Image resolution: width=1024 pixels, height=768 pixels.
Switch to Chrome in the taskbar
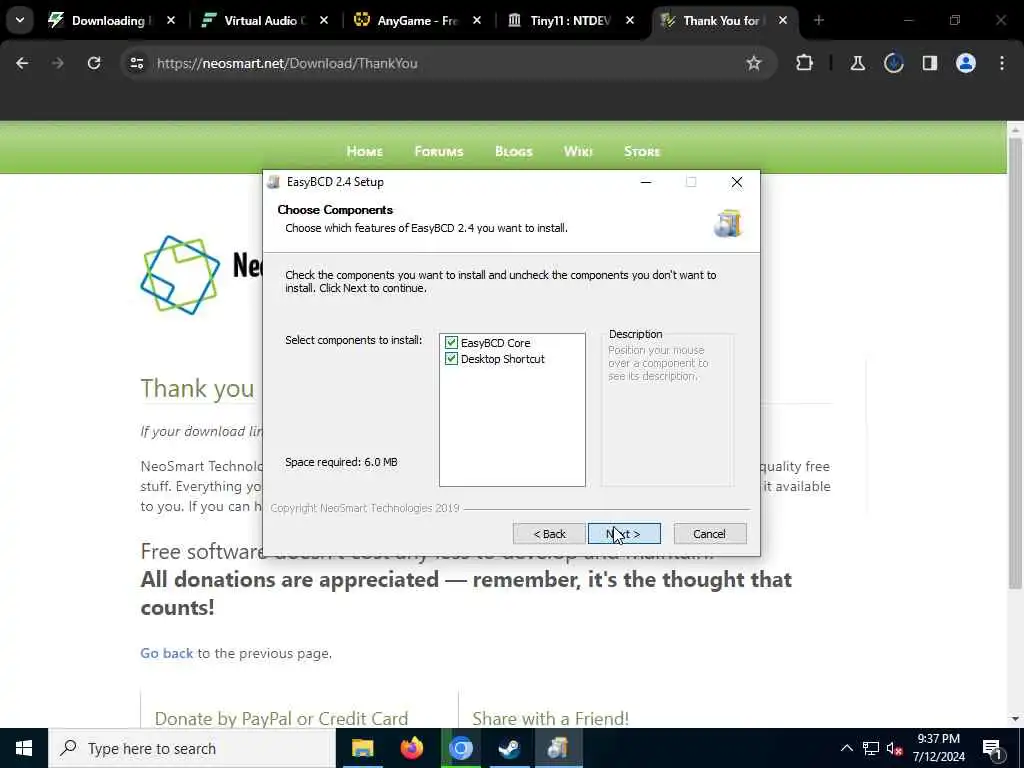(x=460, y=748)
